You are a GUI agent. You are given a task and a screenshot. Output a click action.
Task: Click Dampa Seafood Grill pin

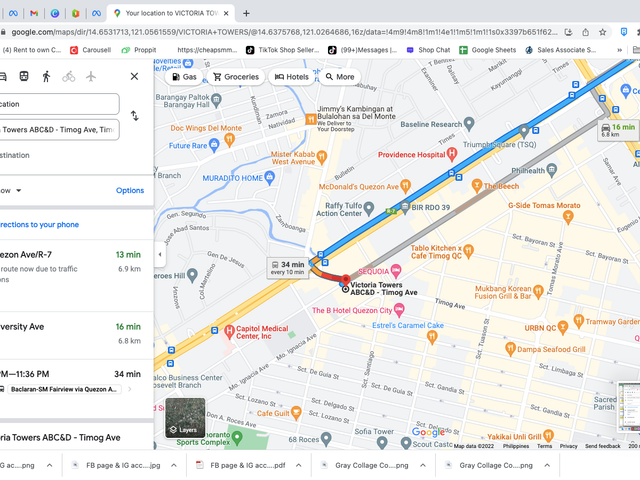[x=511, y=349]
